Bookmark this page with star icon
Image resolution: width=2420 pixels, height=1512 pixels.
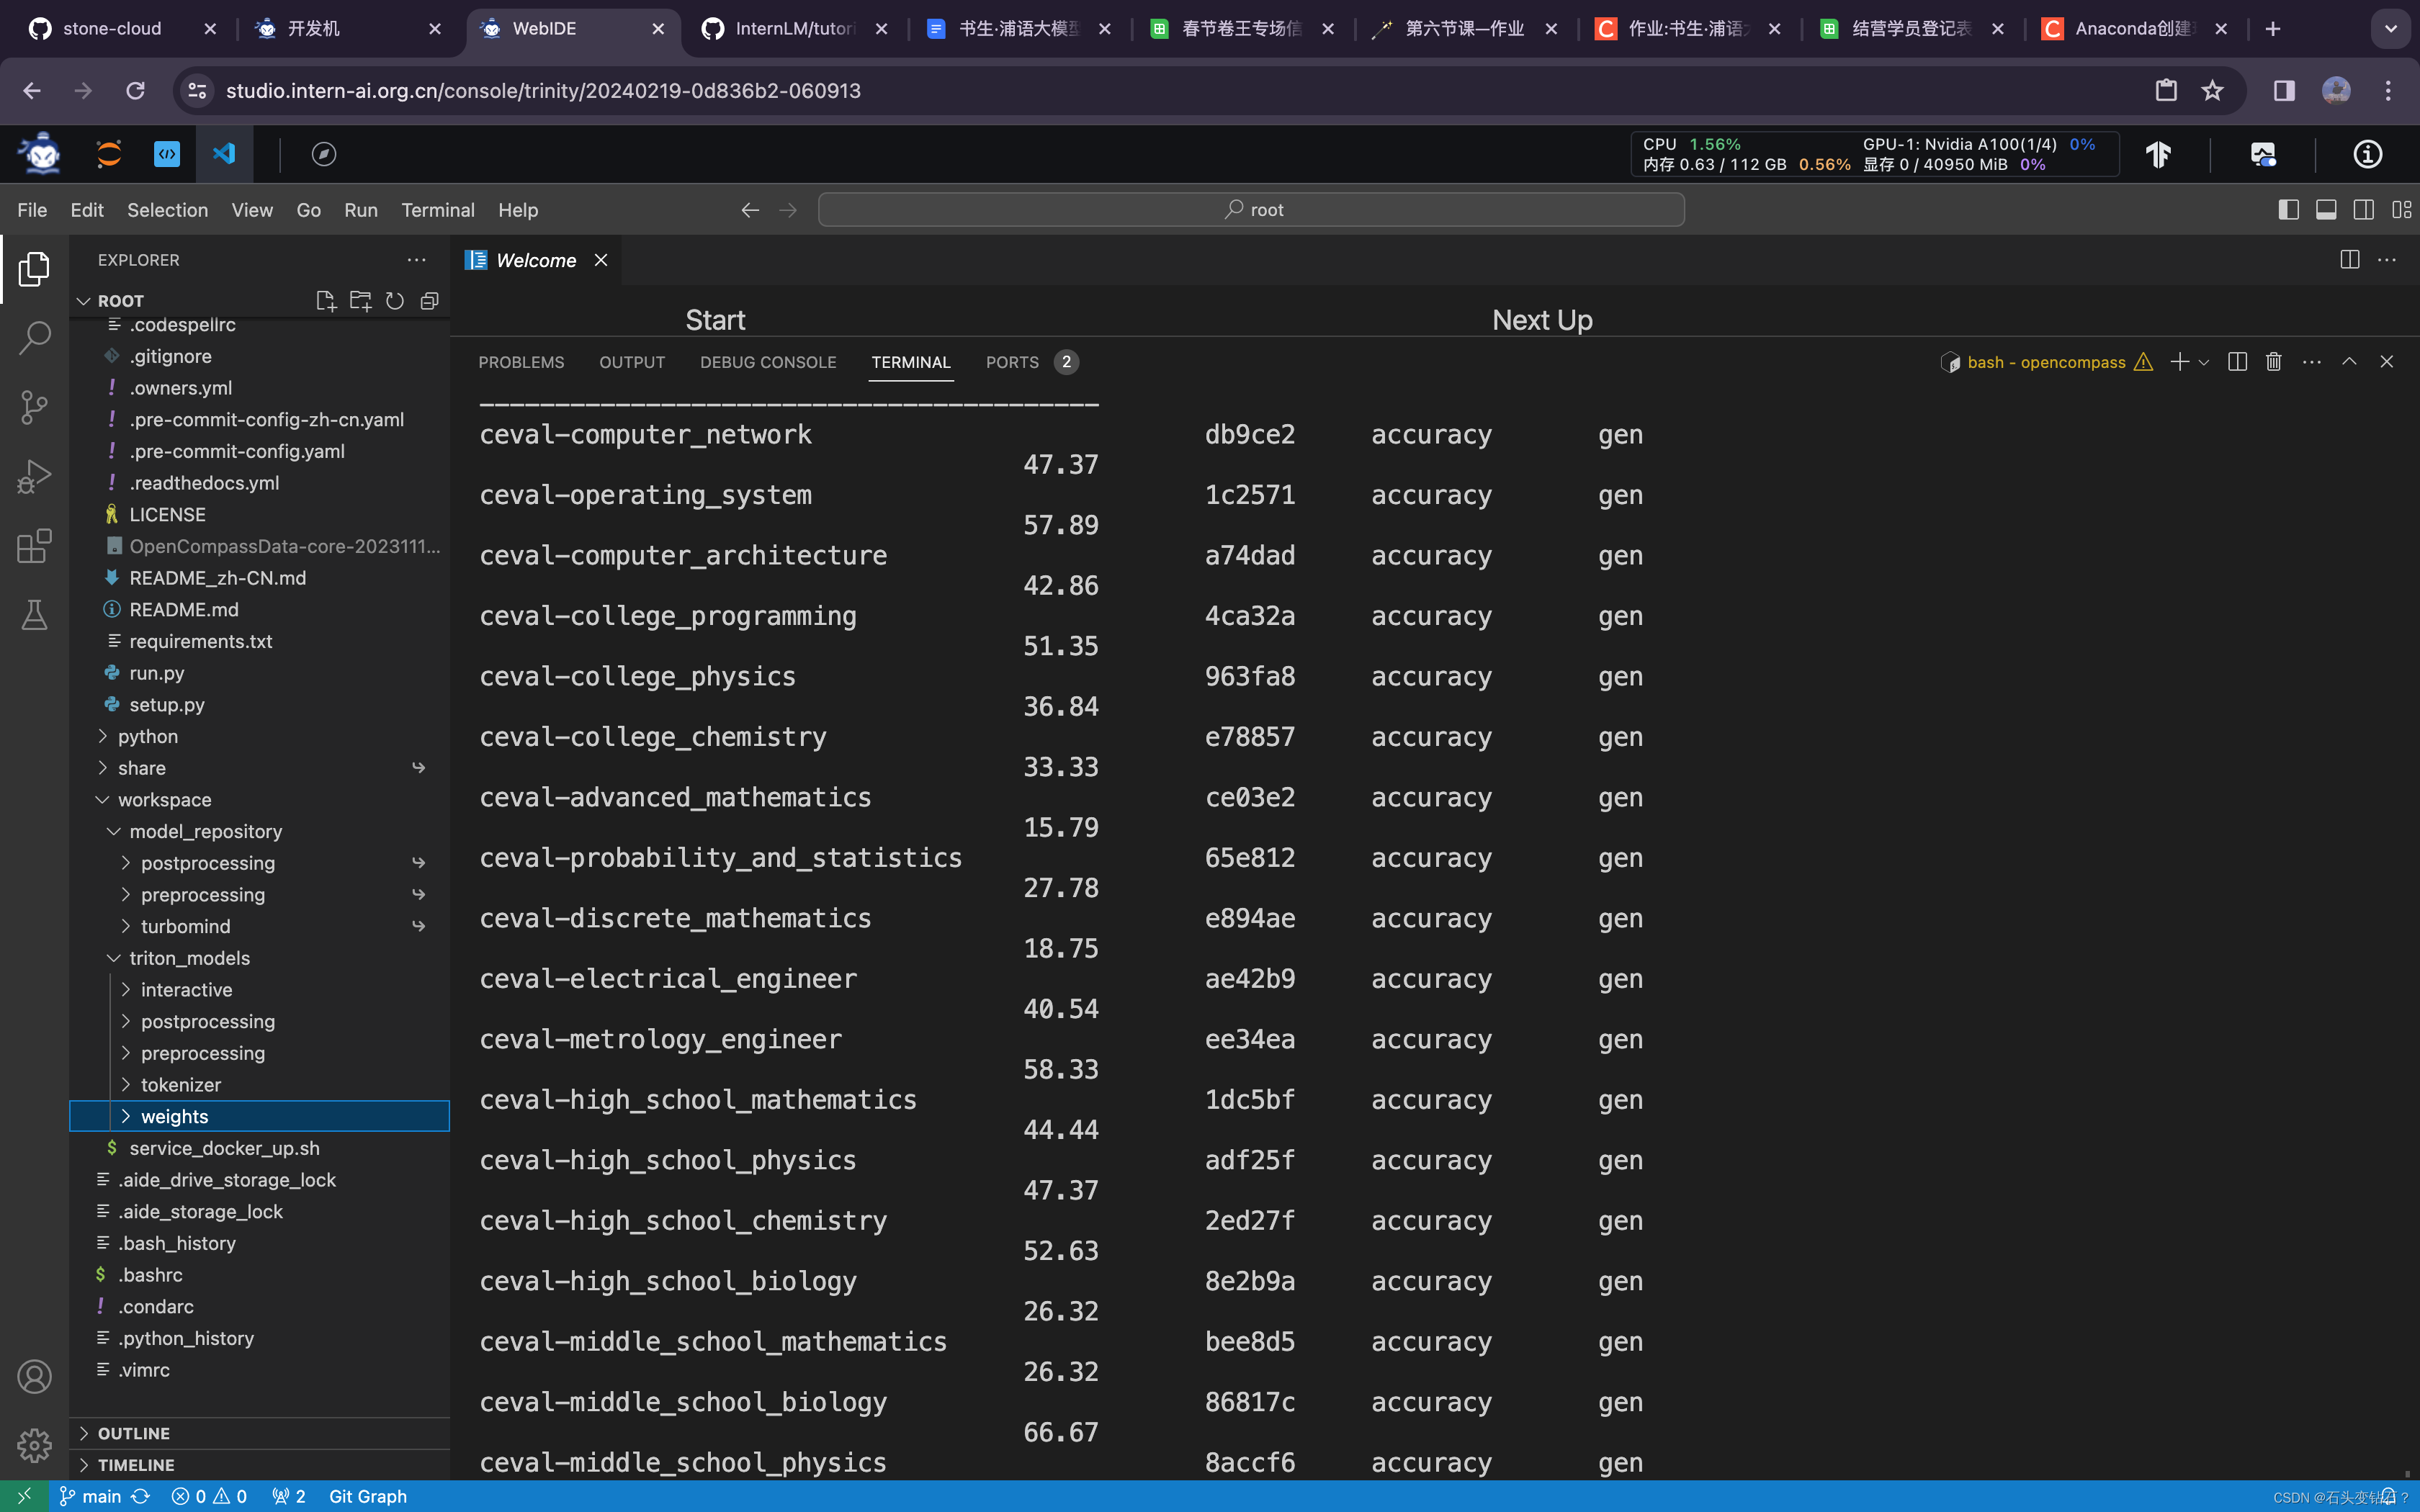click(2212, 91)
